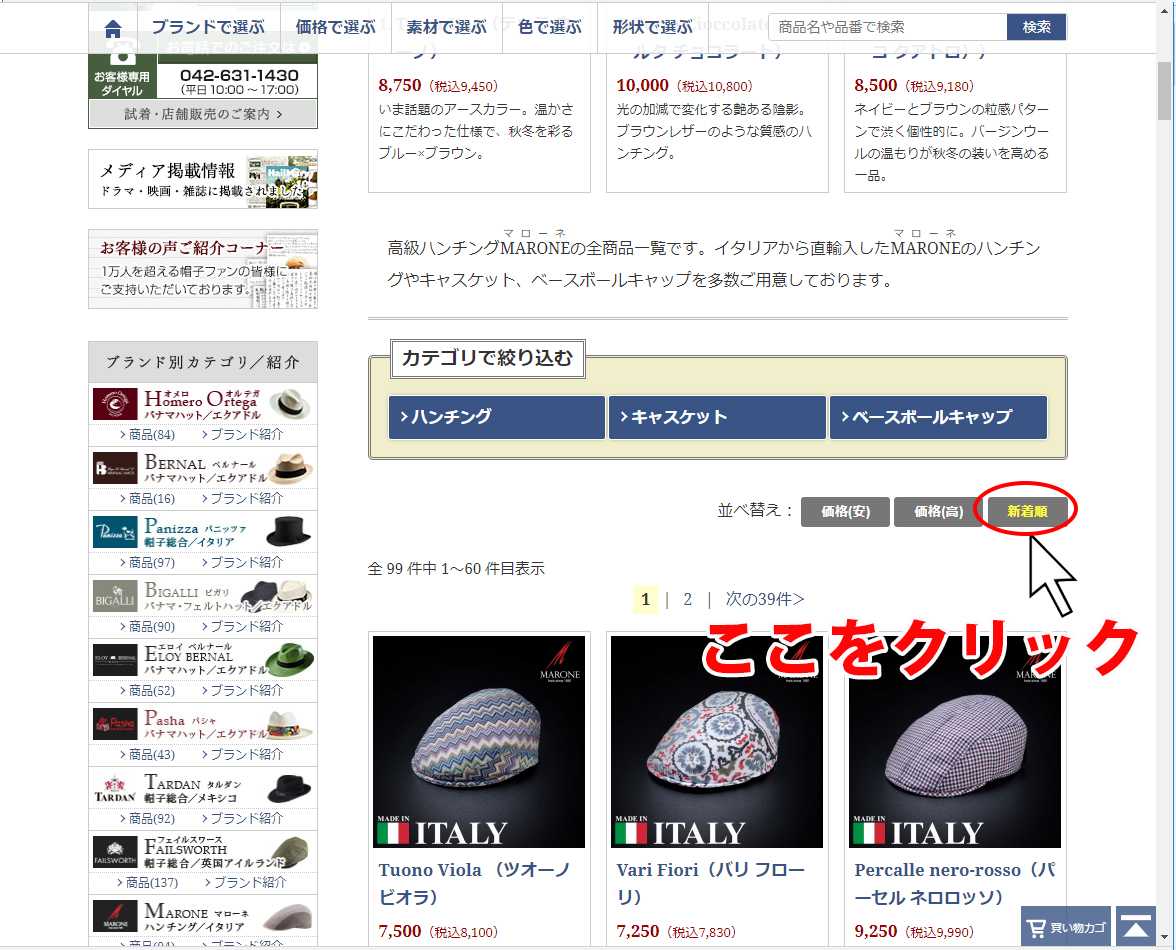Viewport: 1176px width, 950px height.
Task: Open Tardan brand logo banner
Action: tap(202, 788)
